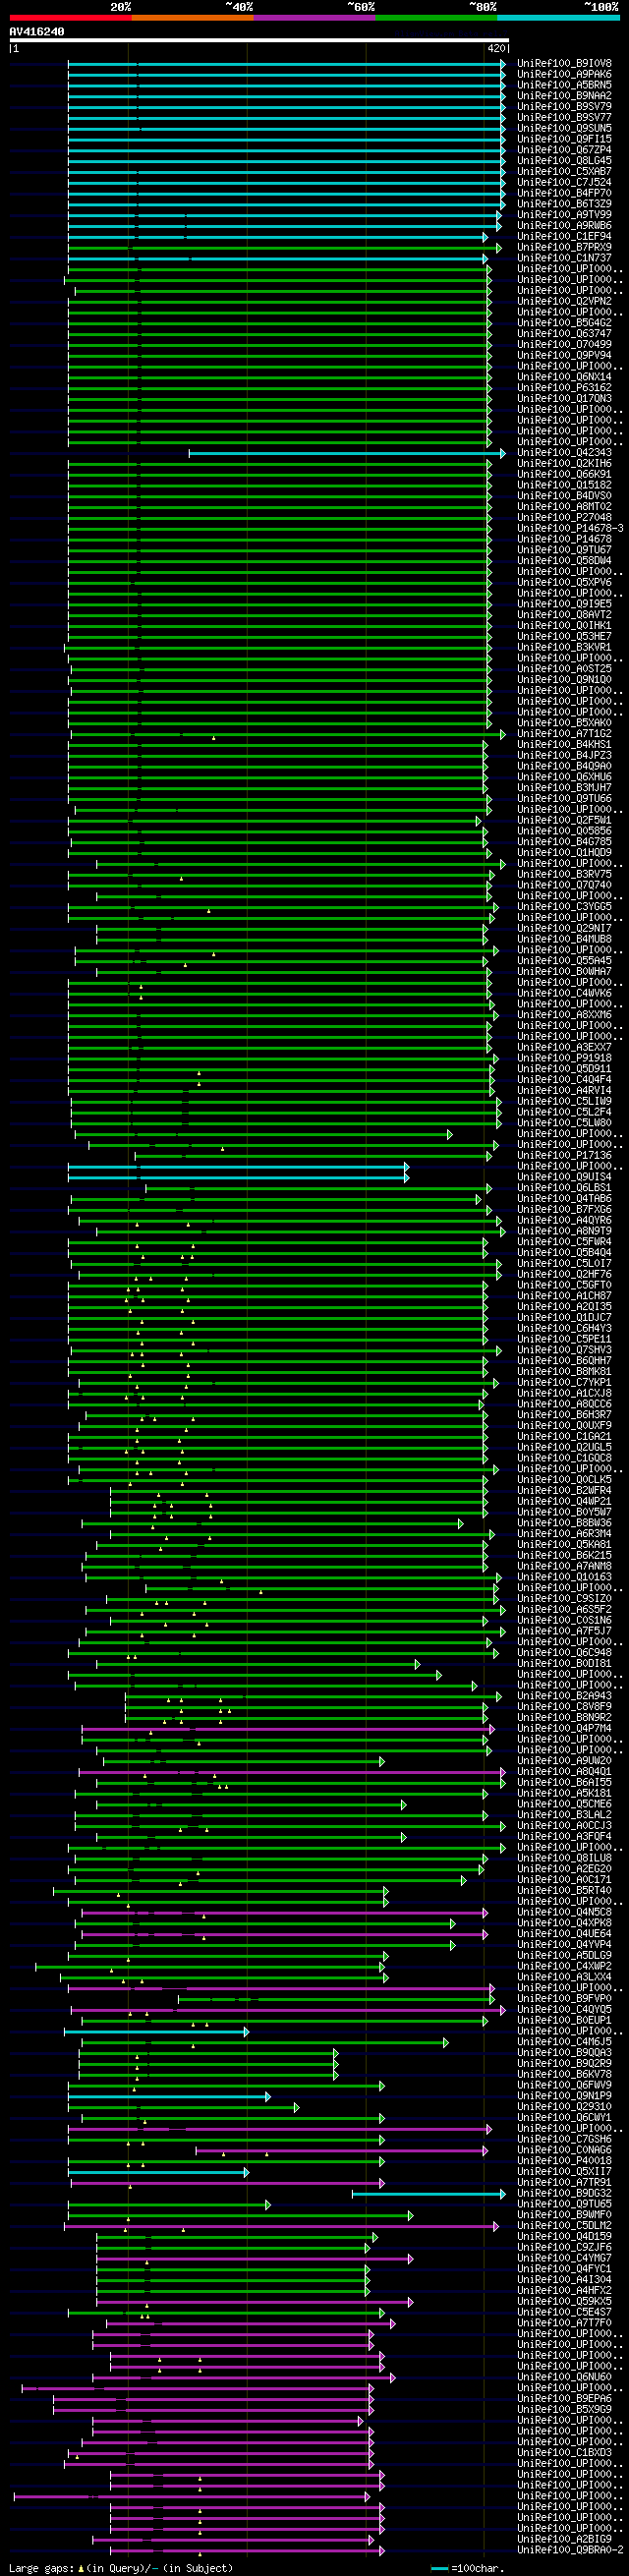629x2576 pixels.
Task: Select the UniRef100_Q63747 label
Action: (564, 334)
